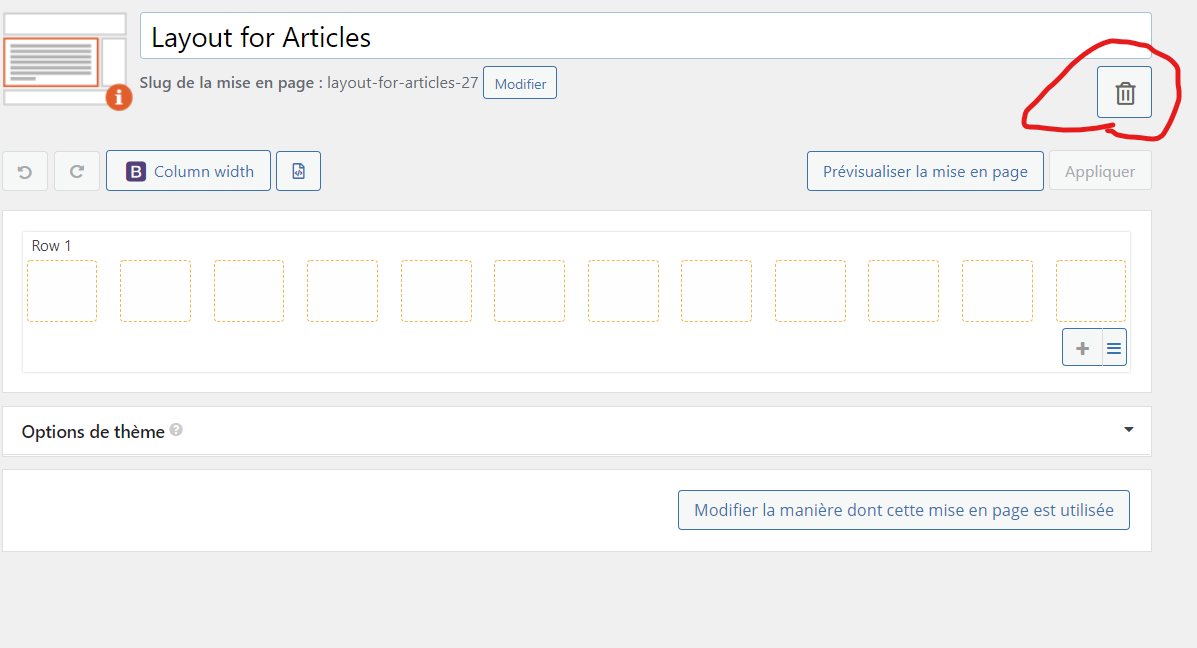The image size is (1197, 648).
Task: Open the code file icon button
Action: [298, 171]
